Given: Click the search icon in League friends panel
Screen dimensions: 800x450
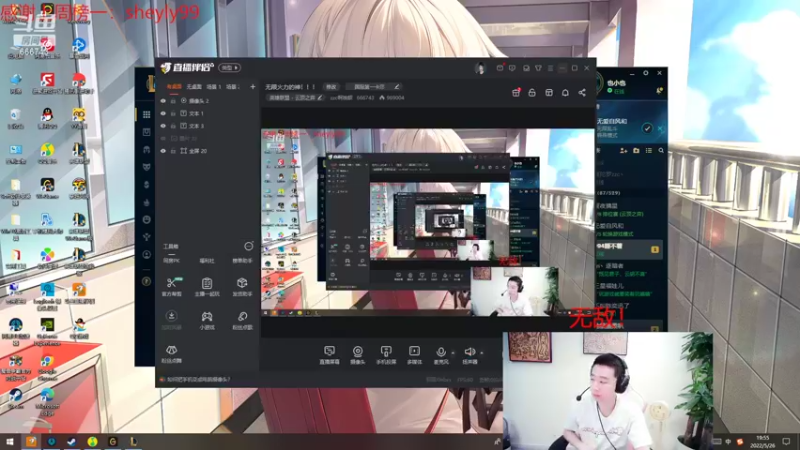Looking at the screenshot, I should (x=661, y=151).
